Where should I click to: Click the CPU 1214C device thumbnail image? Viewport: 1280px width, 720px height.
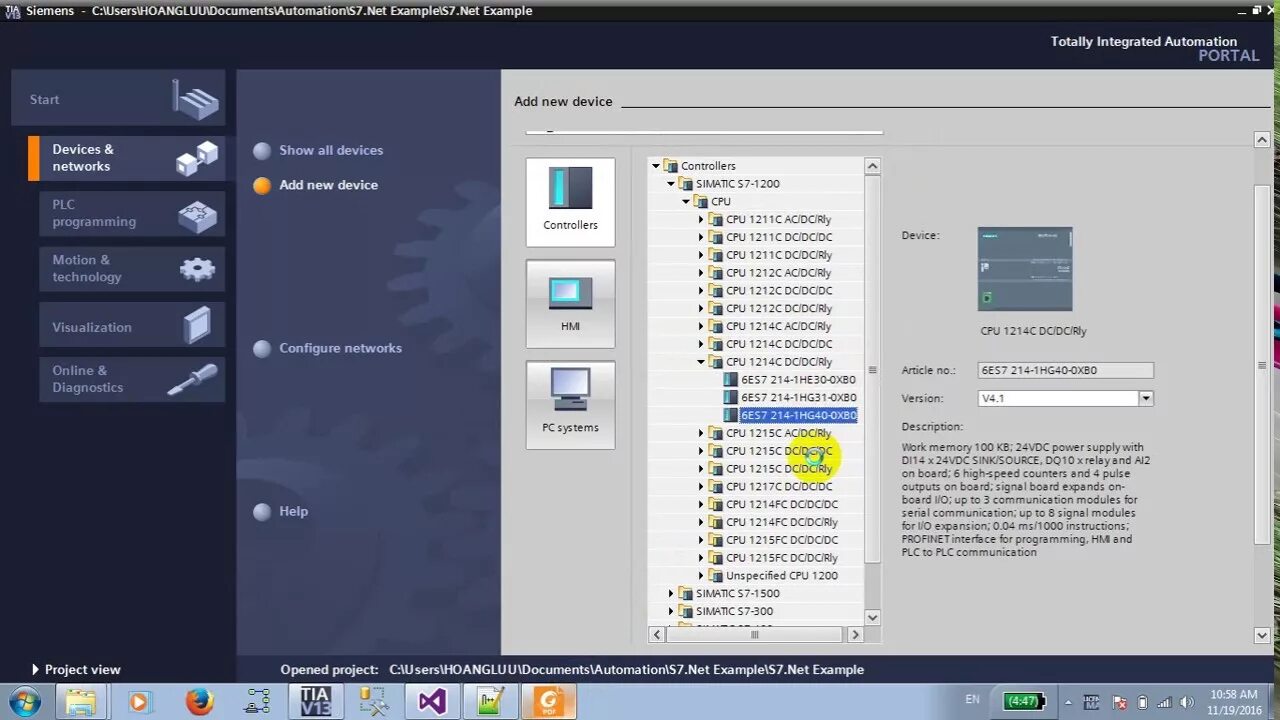coord(1025,268)
